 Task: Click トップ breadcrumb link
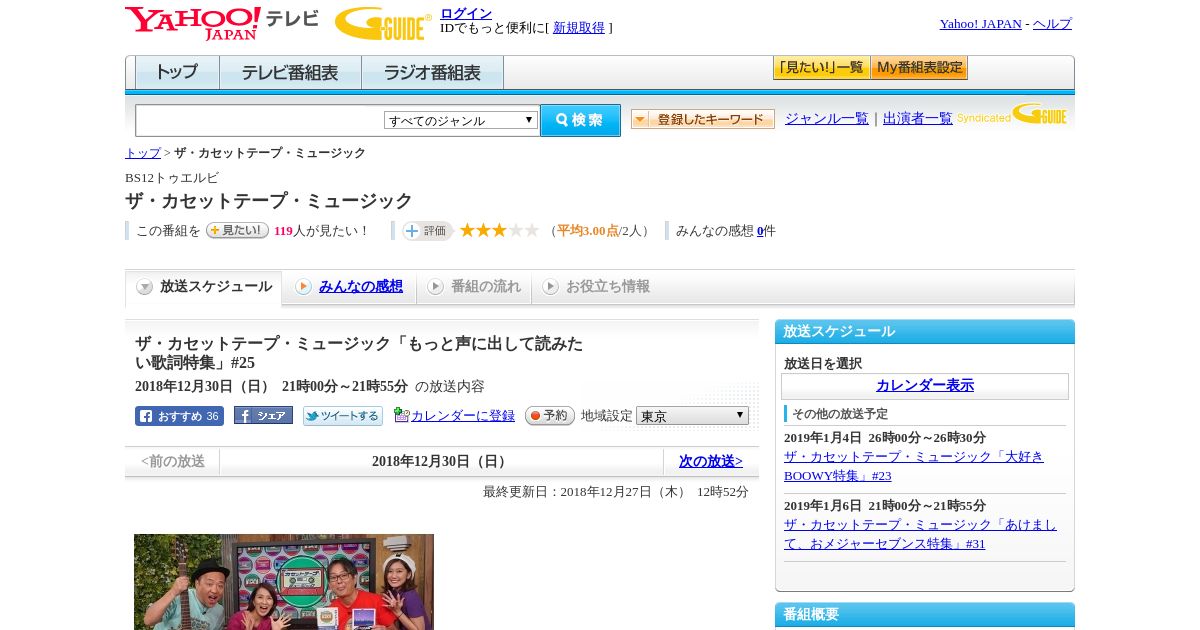click(143, 153)
